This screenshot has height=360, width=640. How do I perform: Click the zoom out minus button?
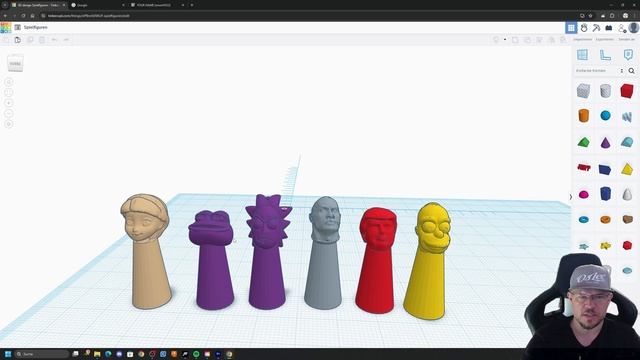(x=9, y=113)
